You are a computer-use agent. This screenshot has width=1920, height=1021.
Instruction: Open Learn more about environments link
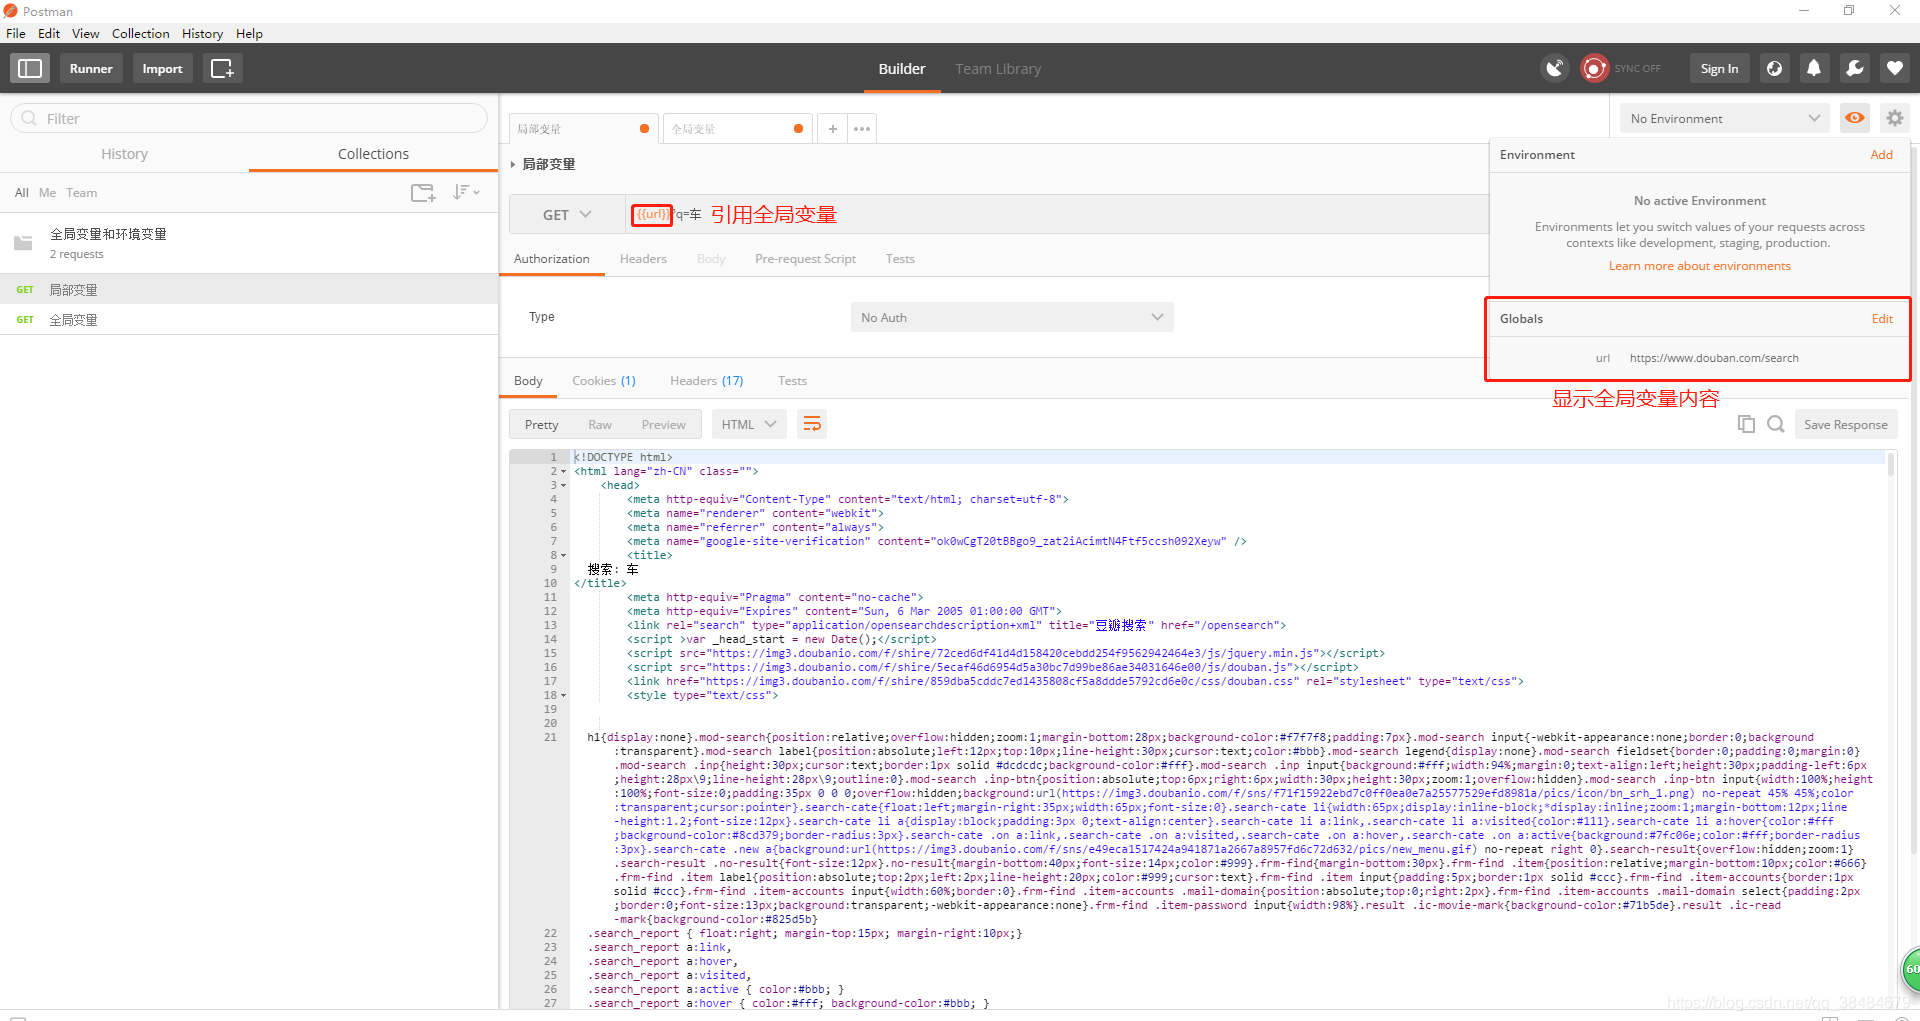coord(1699,266)
